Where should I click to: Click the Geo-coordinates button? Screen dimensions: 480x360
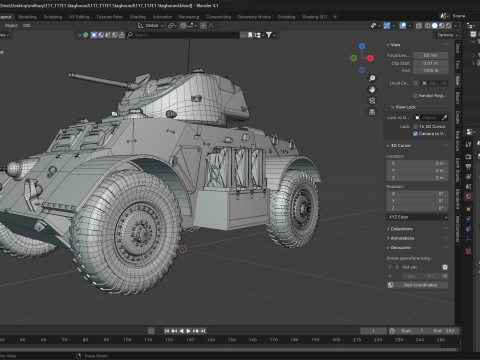417,285
